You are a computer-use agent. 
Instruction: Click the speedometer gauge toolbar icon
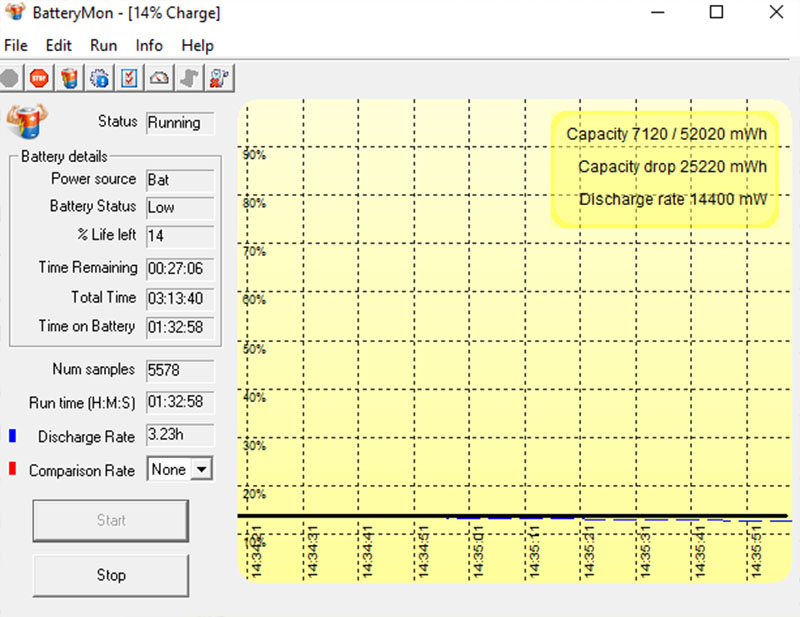[x=159, y=77]
